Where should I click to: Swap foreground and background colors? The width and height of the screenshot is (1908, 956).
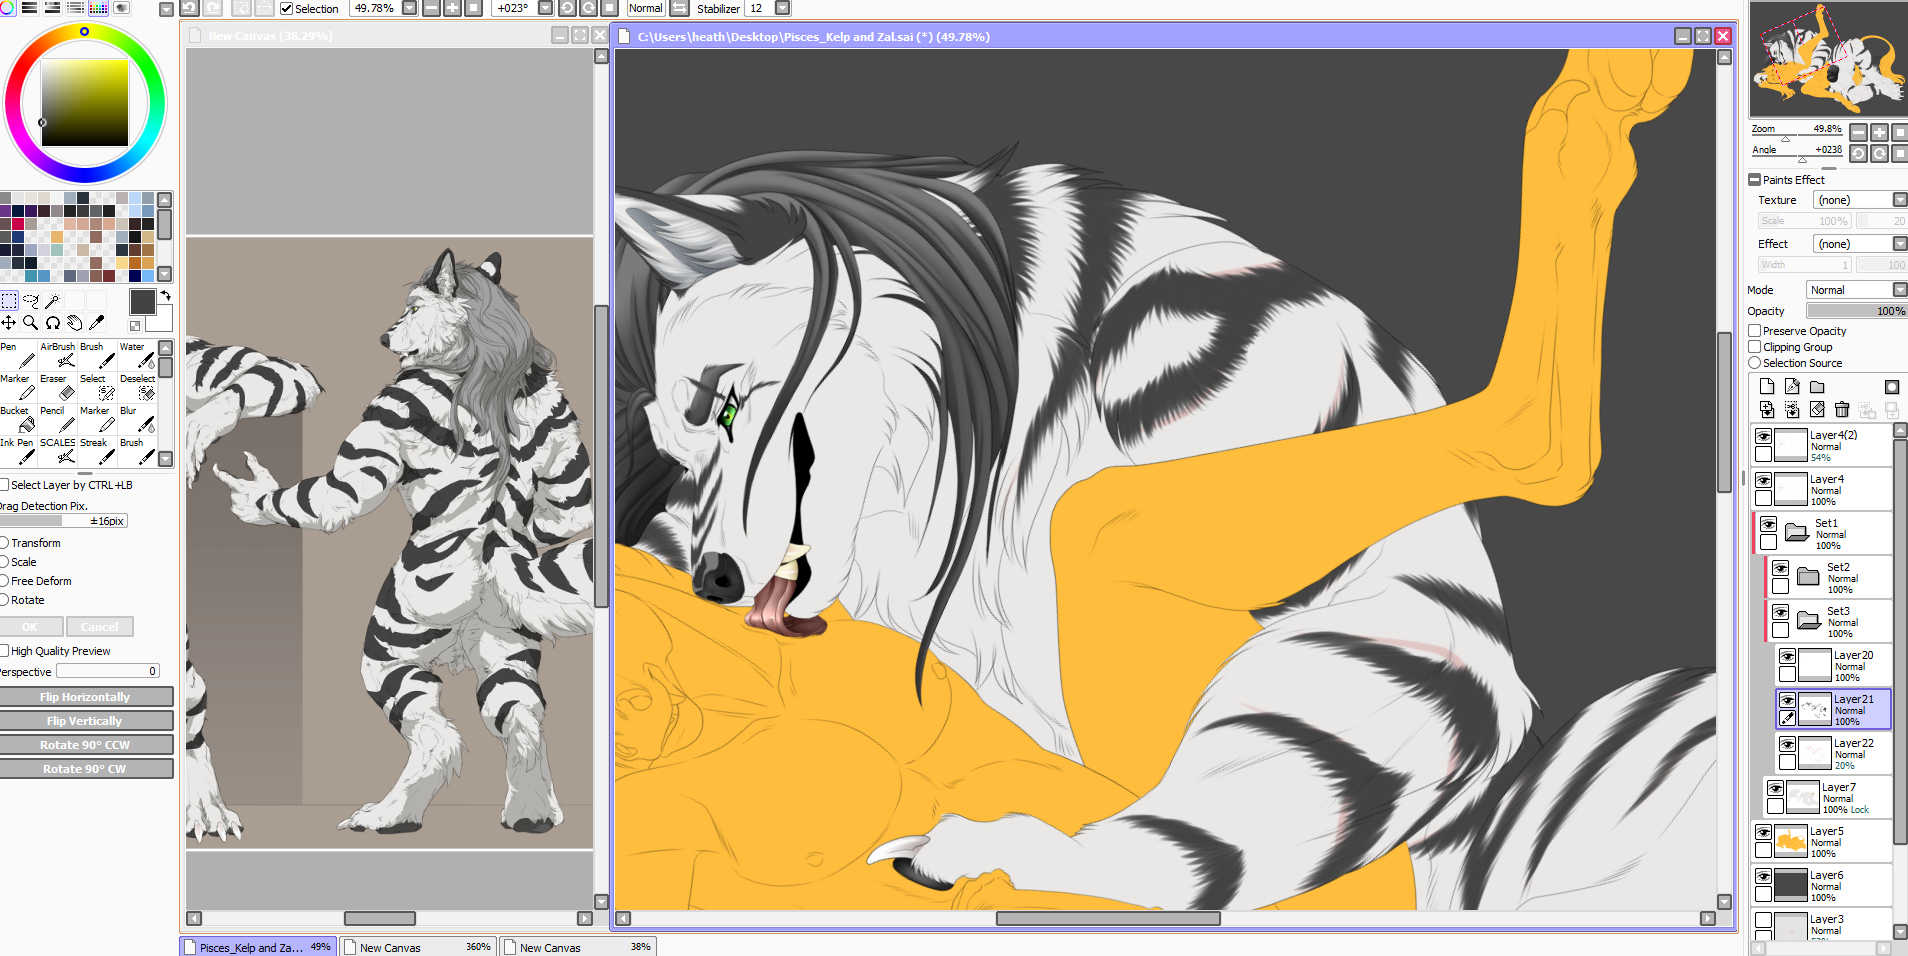pyautogui.click(x=166, y=296)
